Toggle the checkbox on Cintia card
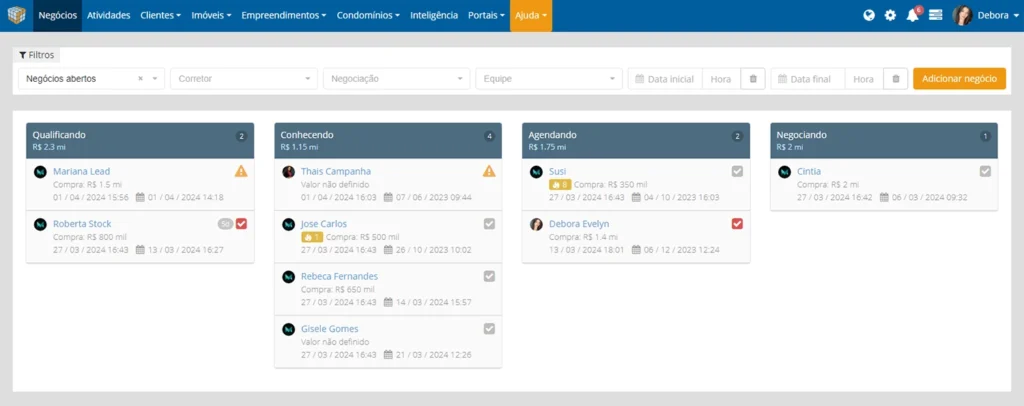This screenshot has width=1024, height=406. click(x=985, y=172)
